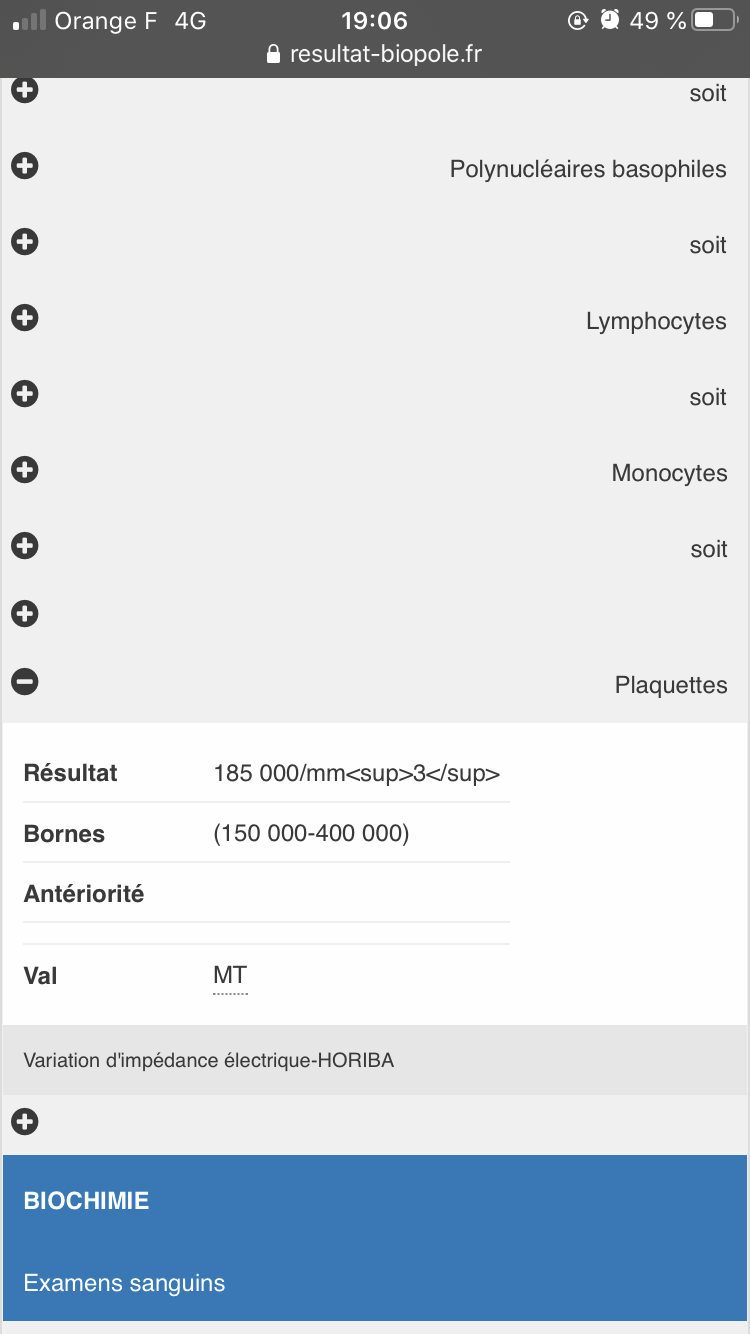Tap the topmost plus icon

[25, 90]
